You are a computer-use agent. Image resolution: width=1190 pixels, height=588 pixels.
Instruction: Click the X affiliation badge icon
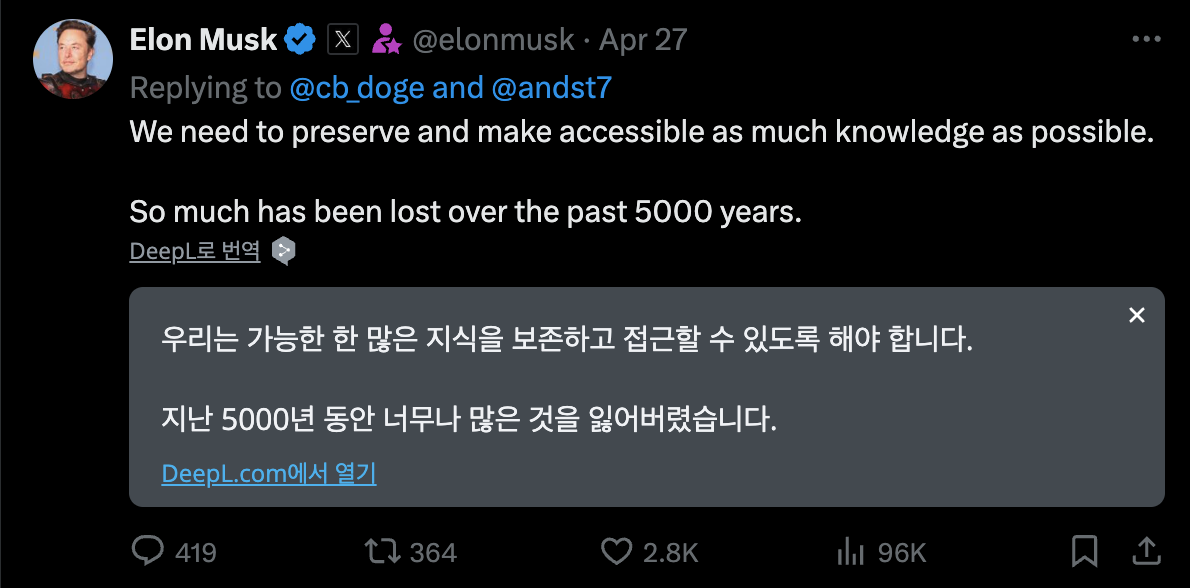coord(343,39)
